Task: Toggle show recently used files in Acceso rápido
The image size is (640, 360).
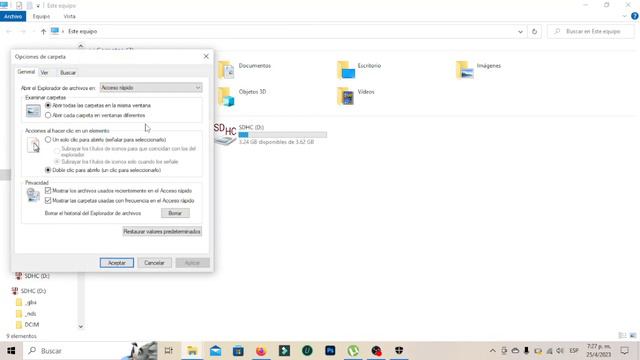Action: coord(48,191)
